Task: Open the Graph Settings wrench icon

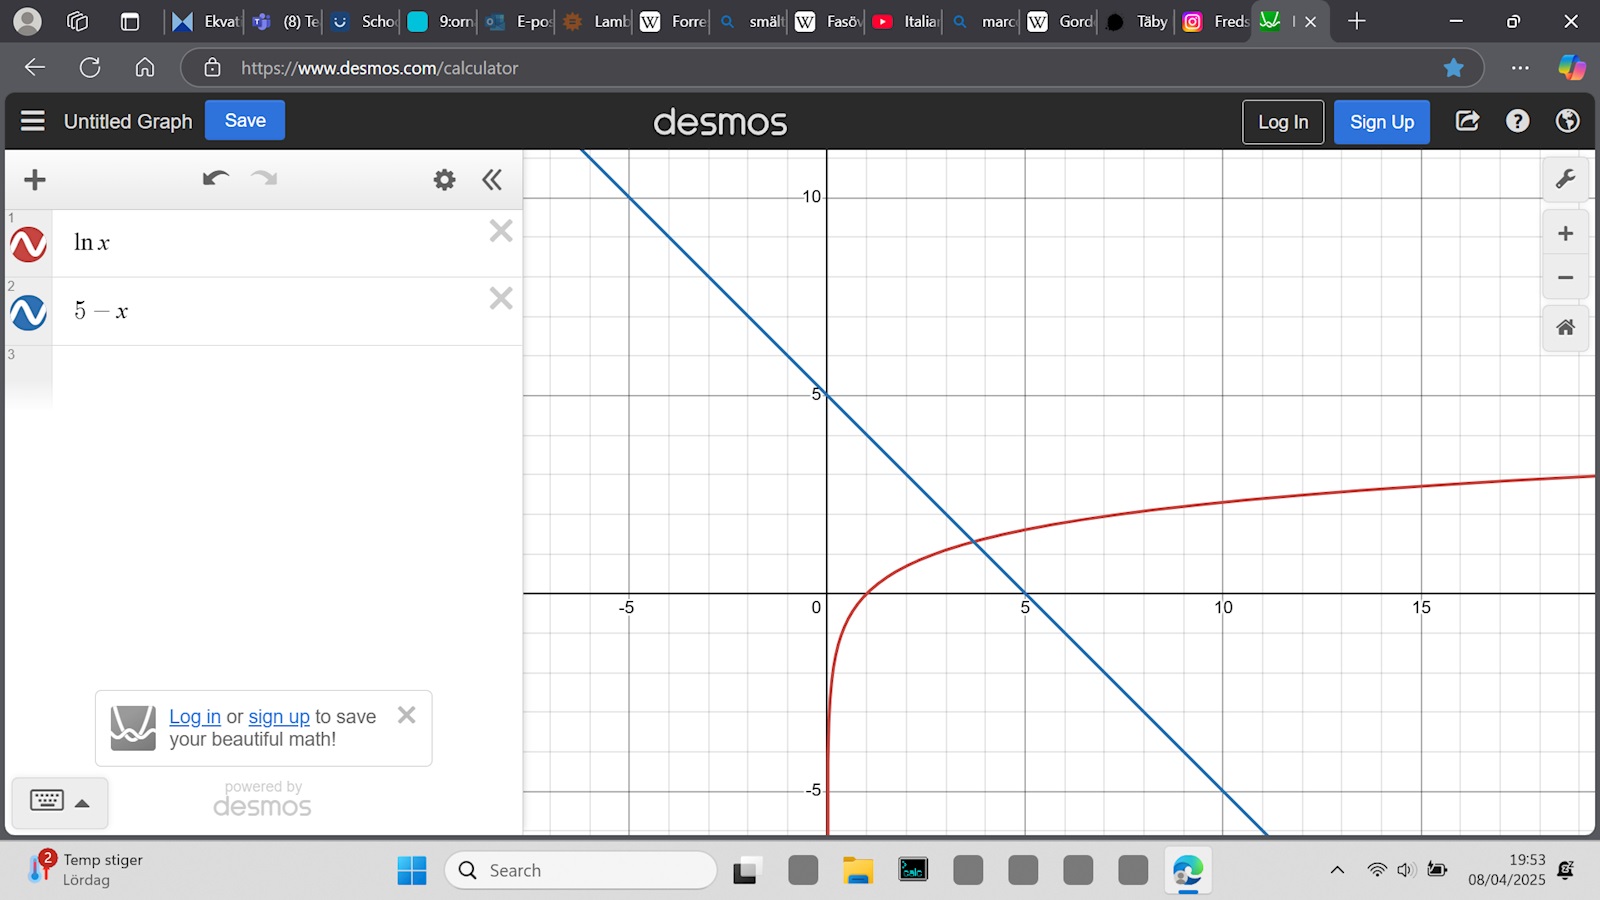Action: (1565, 179)
